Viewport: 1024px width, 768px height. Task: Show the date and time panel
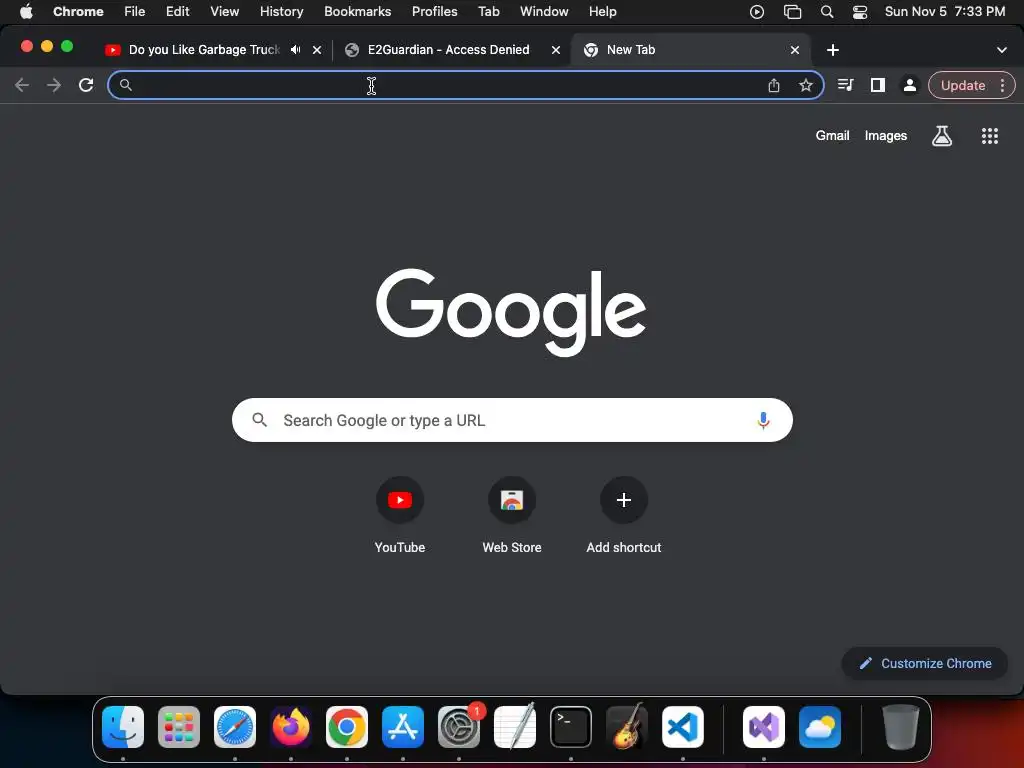pos(945,11)
